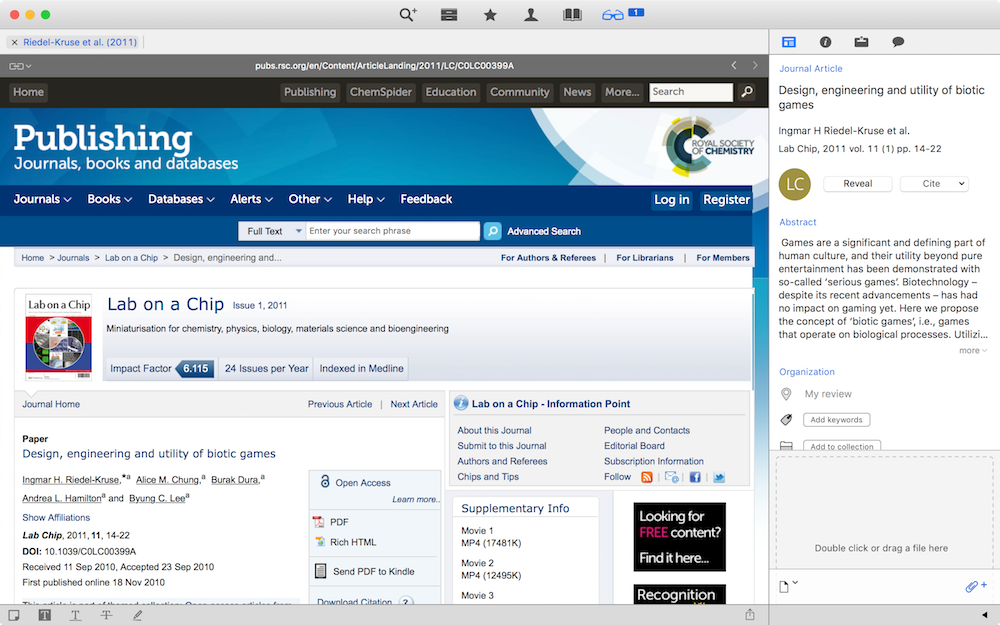The height and width of the screenshot is (625, 1000).
Task: Close the Riedel-Kruse et al. (2011) tab
Action: click(x=15, y=42)
